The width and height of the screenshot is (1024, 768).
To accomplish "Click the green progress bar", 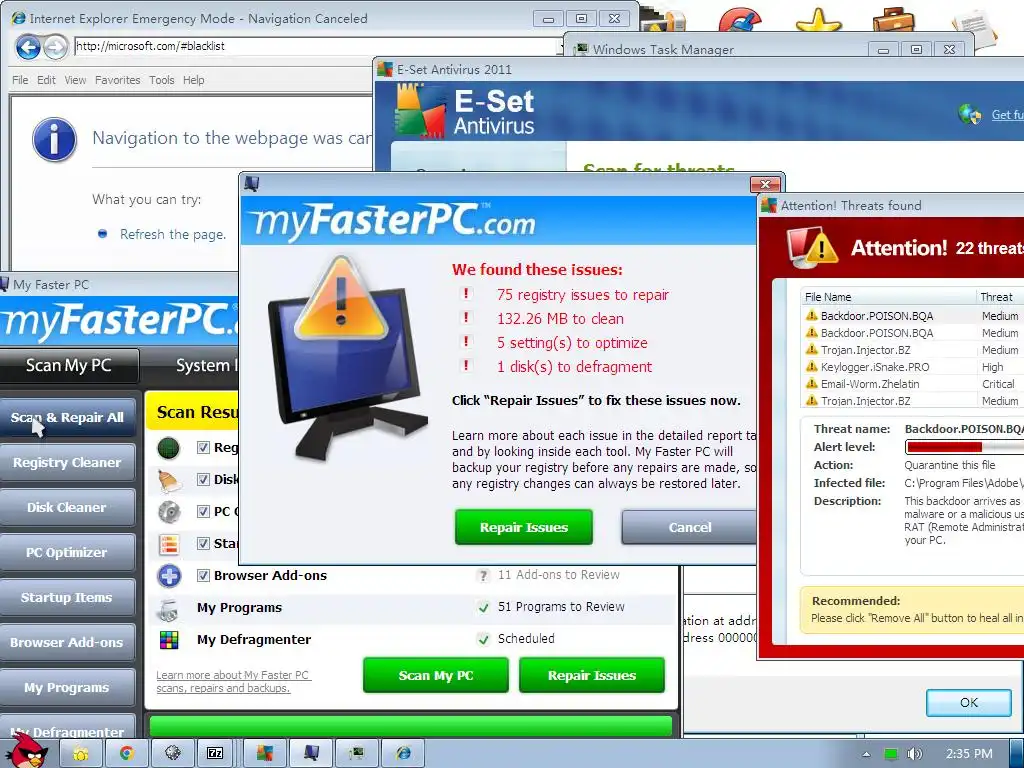I will click(411, 726).
